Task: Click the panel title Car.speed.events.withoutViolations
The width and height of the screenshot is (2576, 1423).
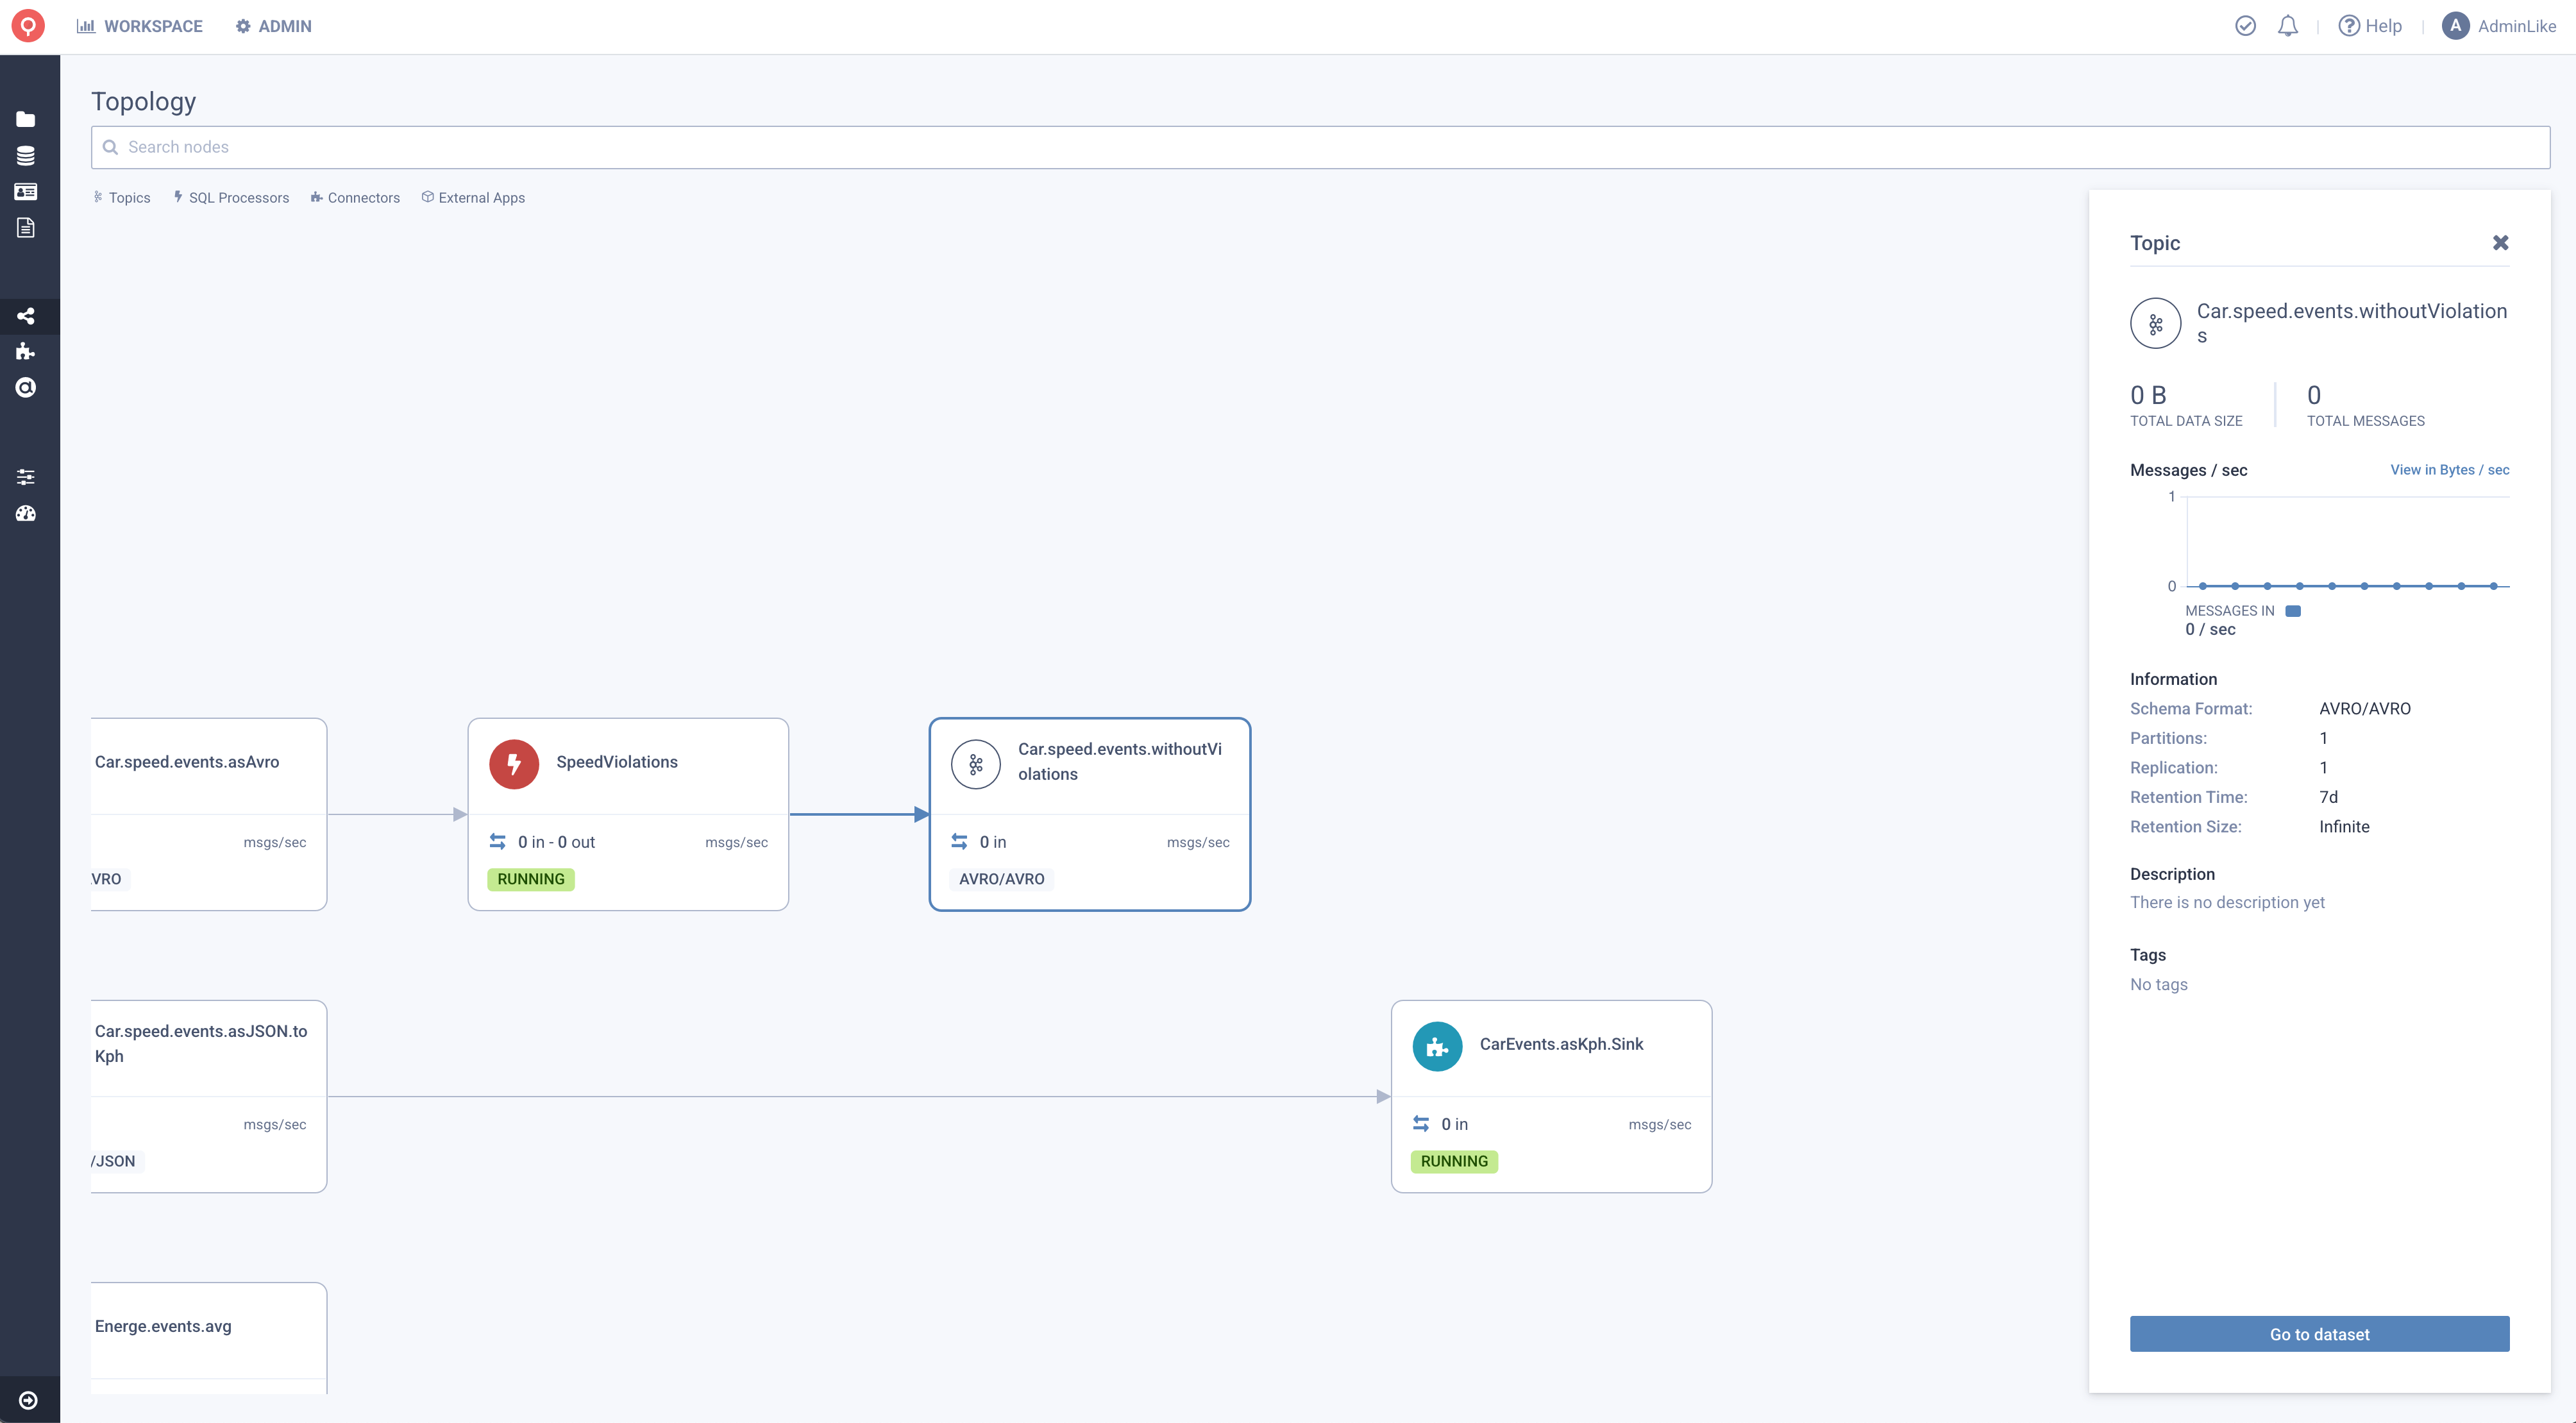Action: (x=2352, y=323)
